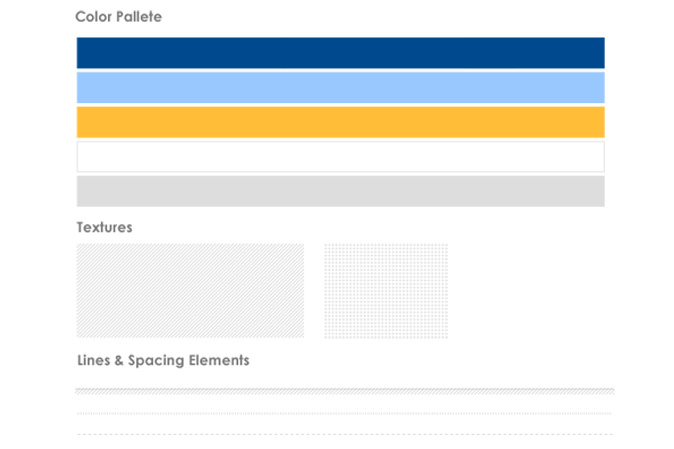Click the letter "T" starting Textures

80,227
